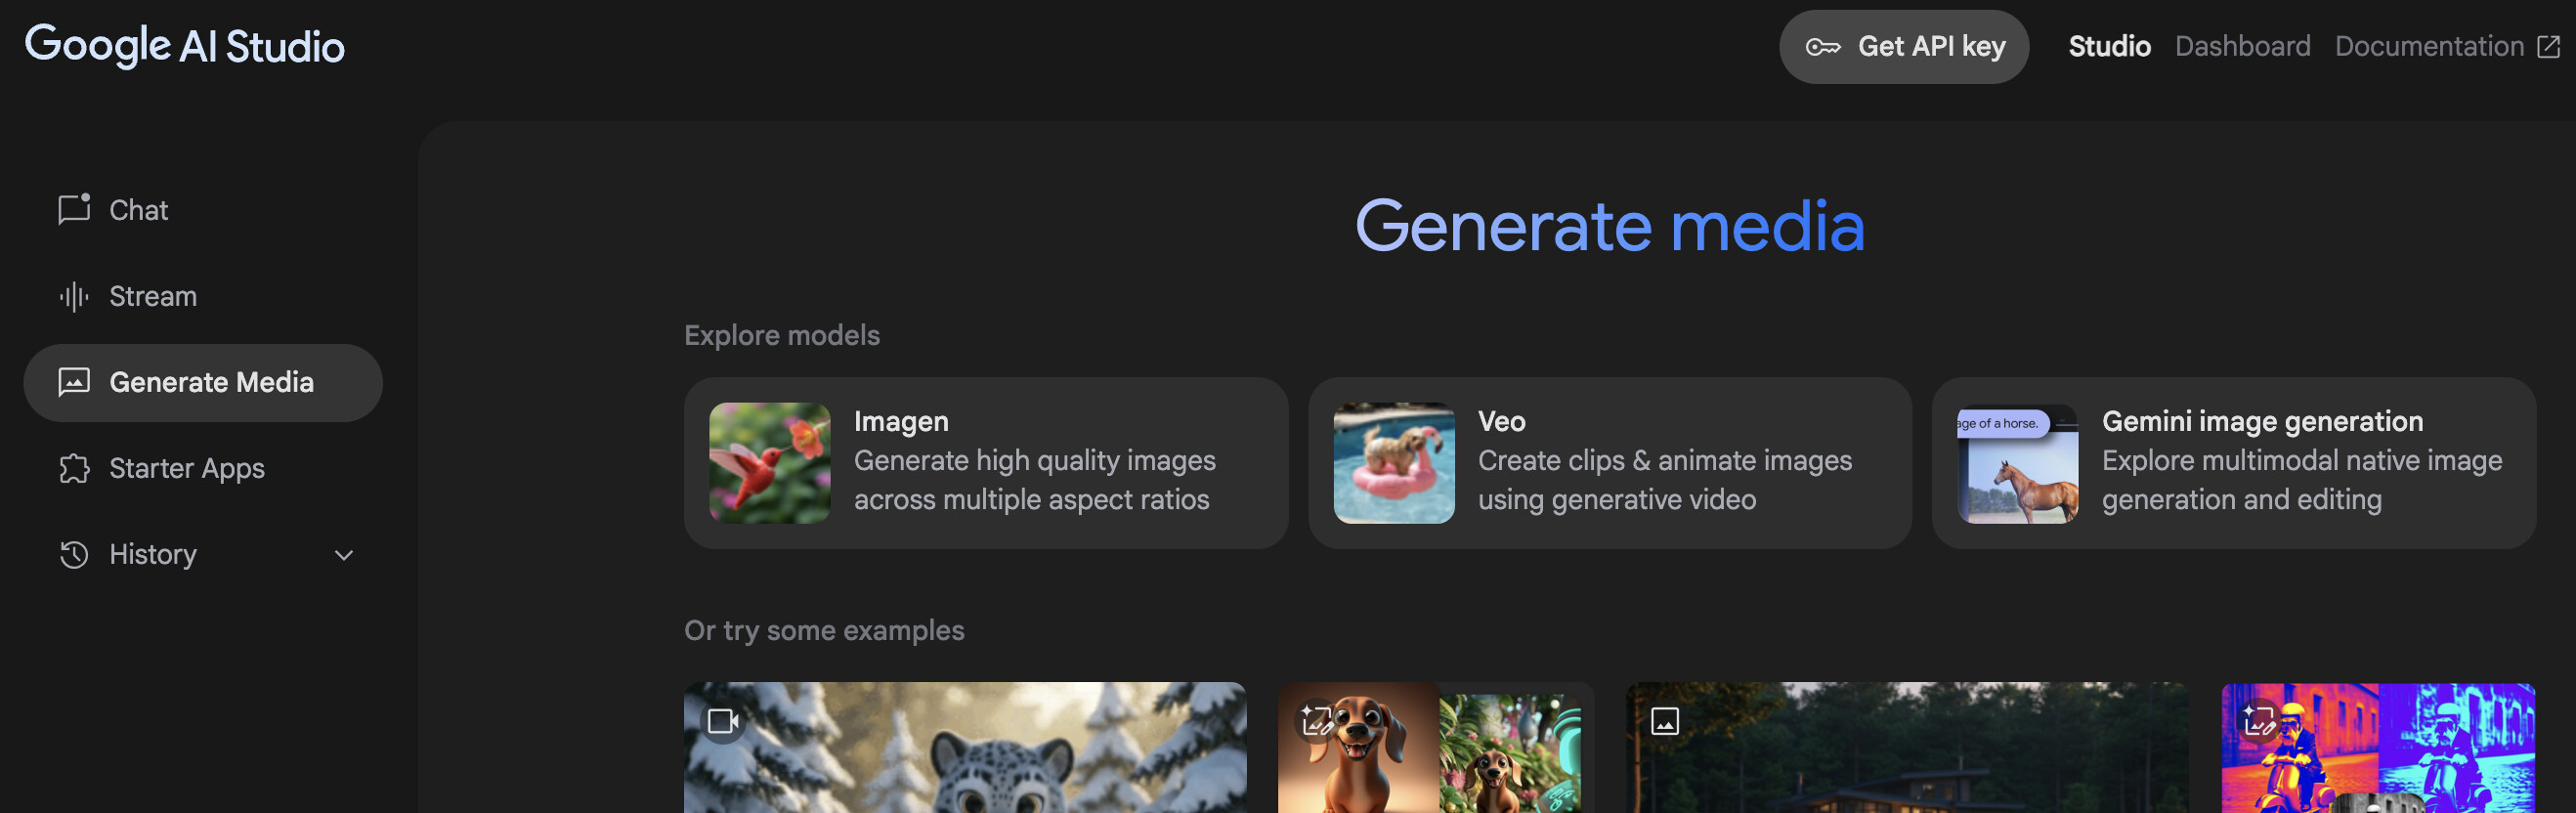Choose the Gemini image generation card
Screen dimensions: 2576x813
point(2233,463)
